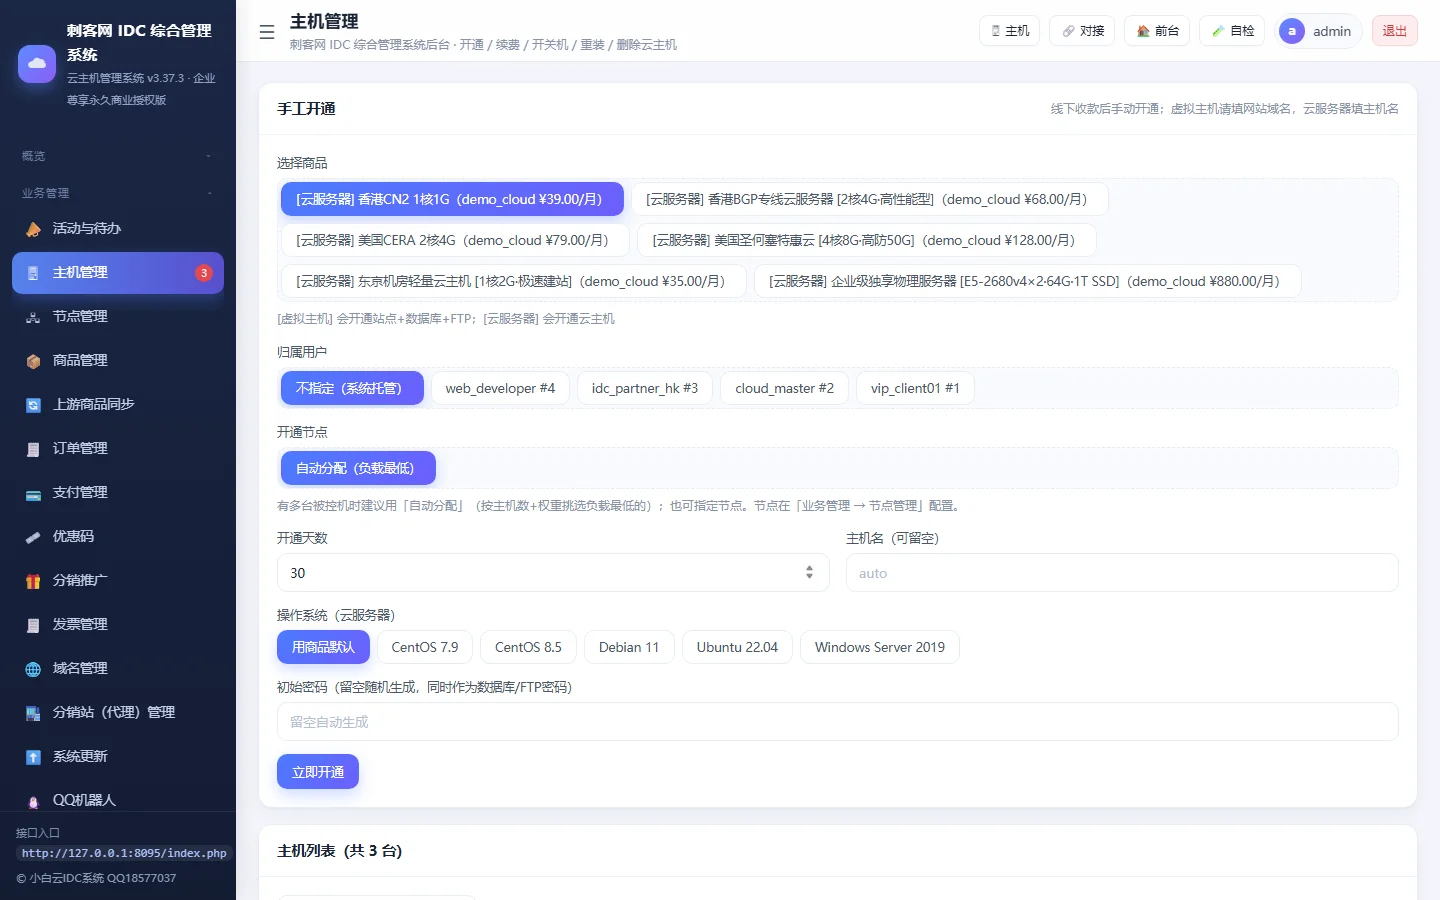The width and height of the screenshot is (1440, 900).
Task: Open 节点管理 in the sidebar
Action: (118, 317)
